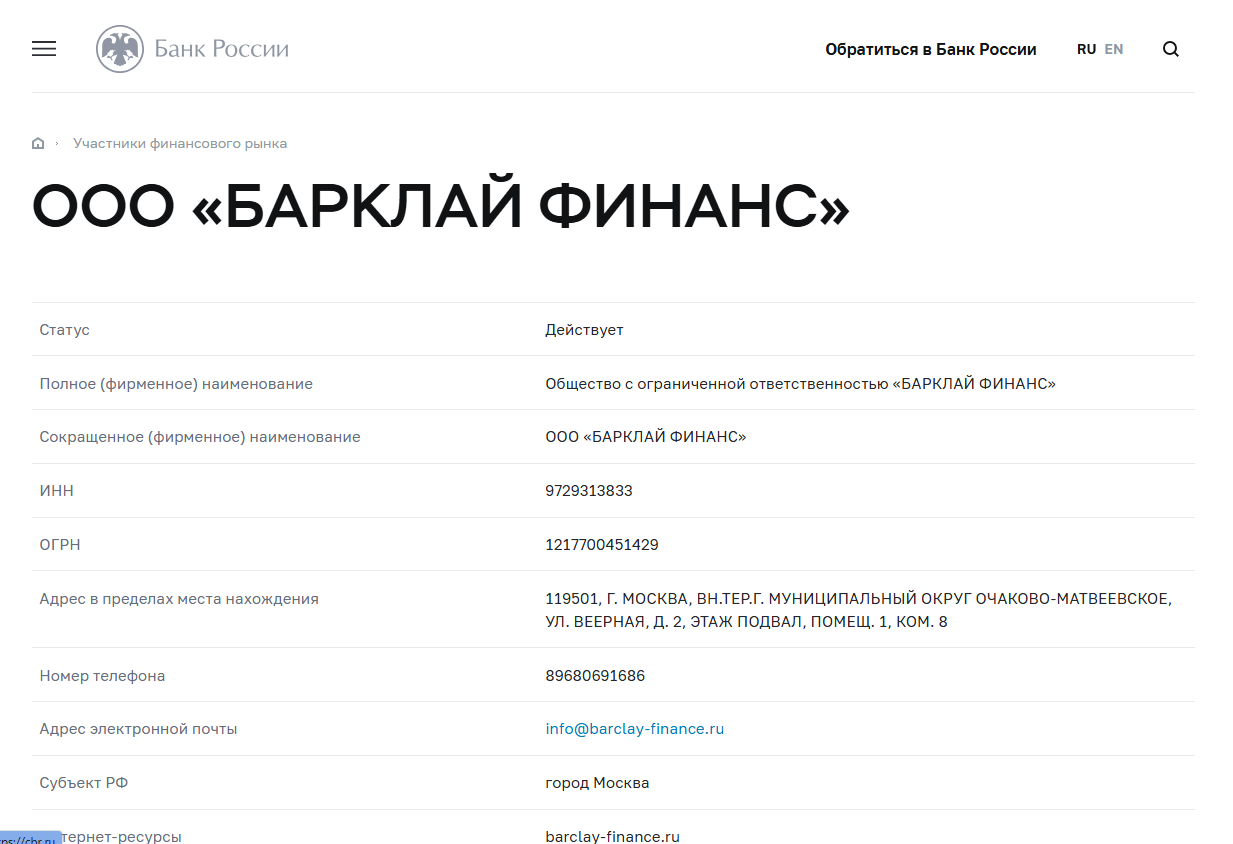
Task: Click the info@barclay-finance.ru email link
Action: click(634, 728)
